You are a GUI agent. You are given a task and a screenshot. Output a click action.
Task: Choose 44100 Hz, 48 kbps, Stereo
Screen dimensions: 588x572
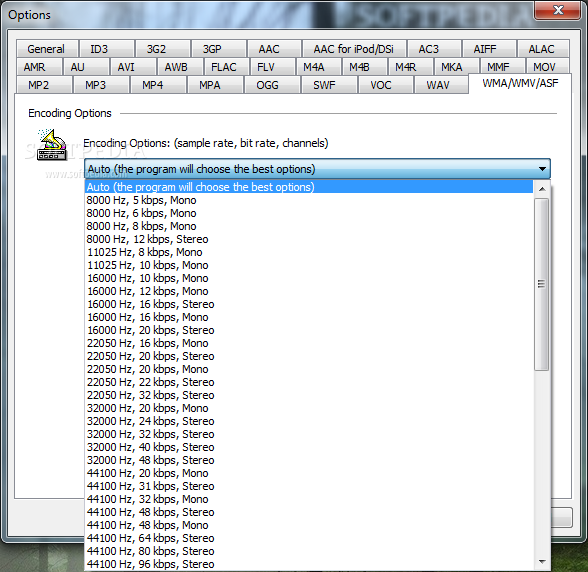click(309, 512)
